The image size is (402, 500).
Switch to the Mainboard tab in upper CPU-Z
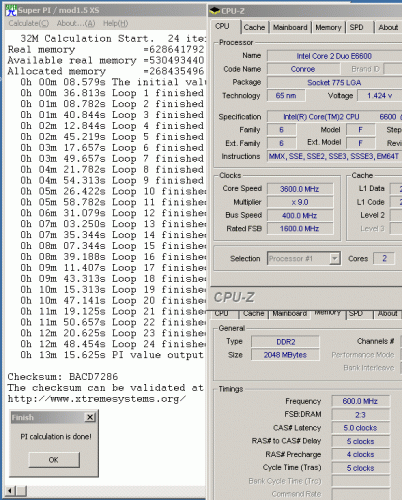coord(290,27)
